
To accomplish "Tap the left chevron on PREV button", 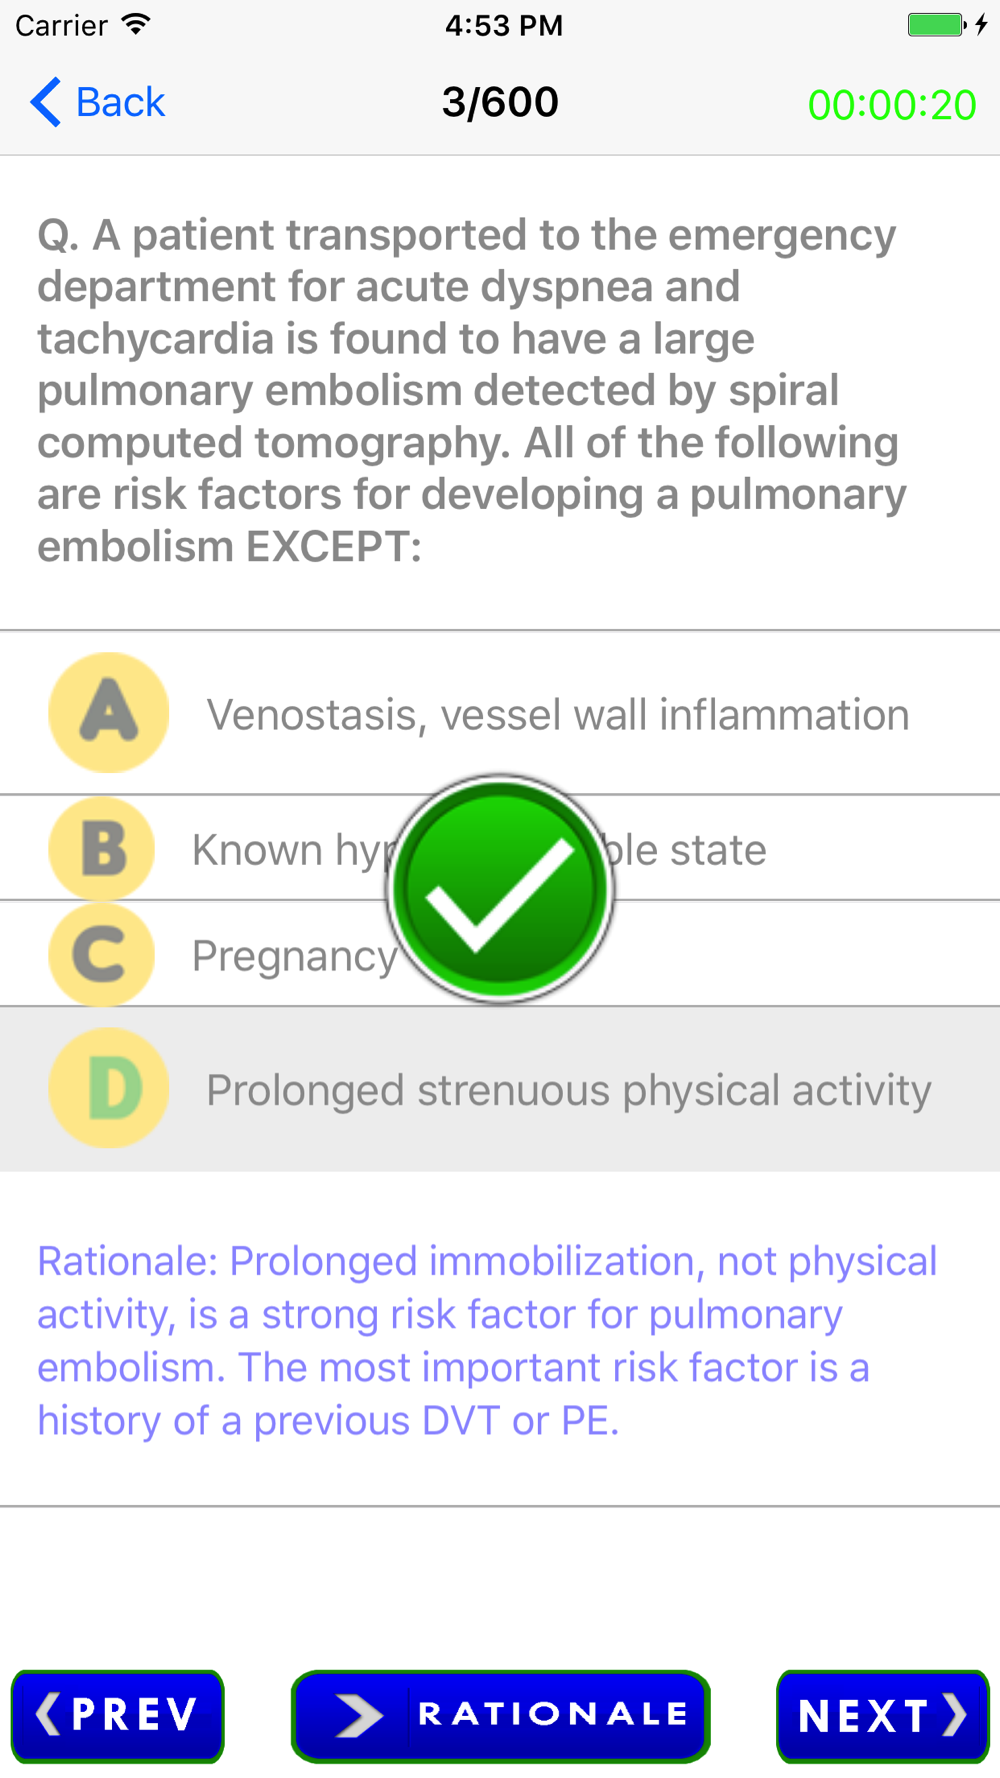I will (x=48, y=1714).
